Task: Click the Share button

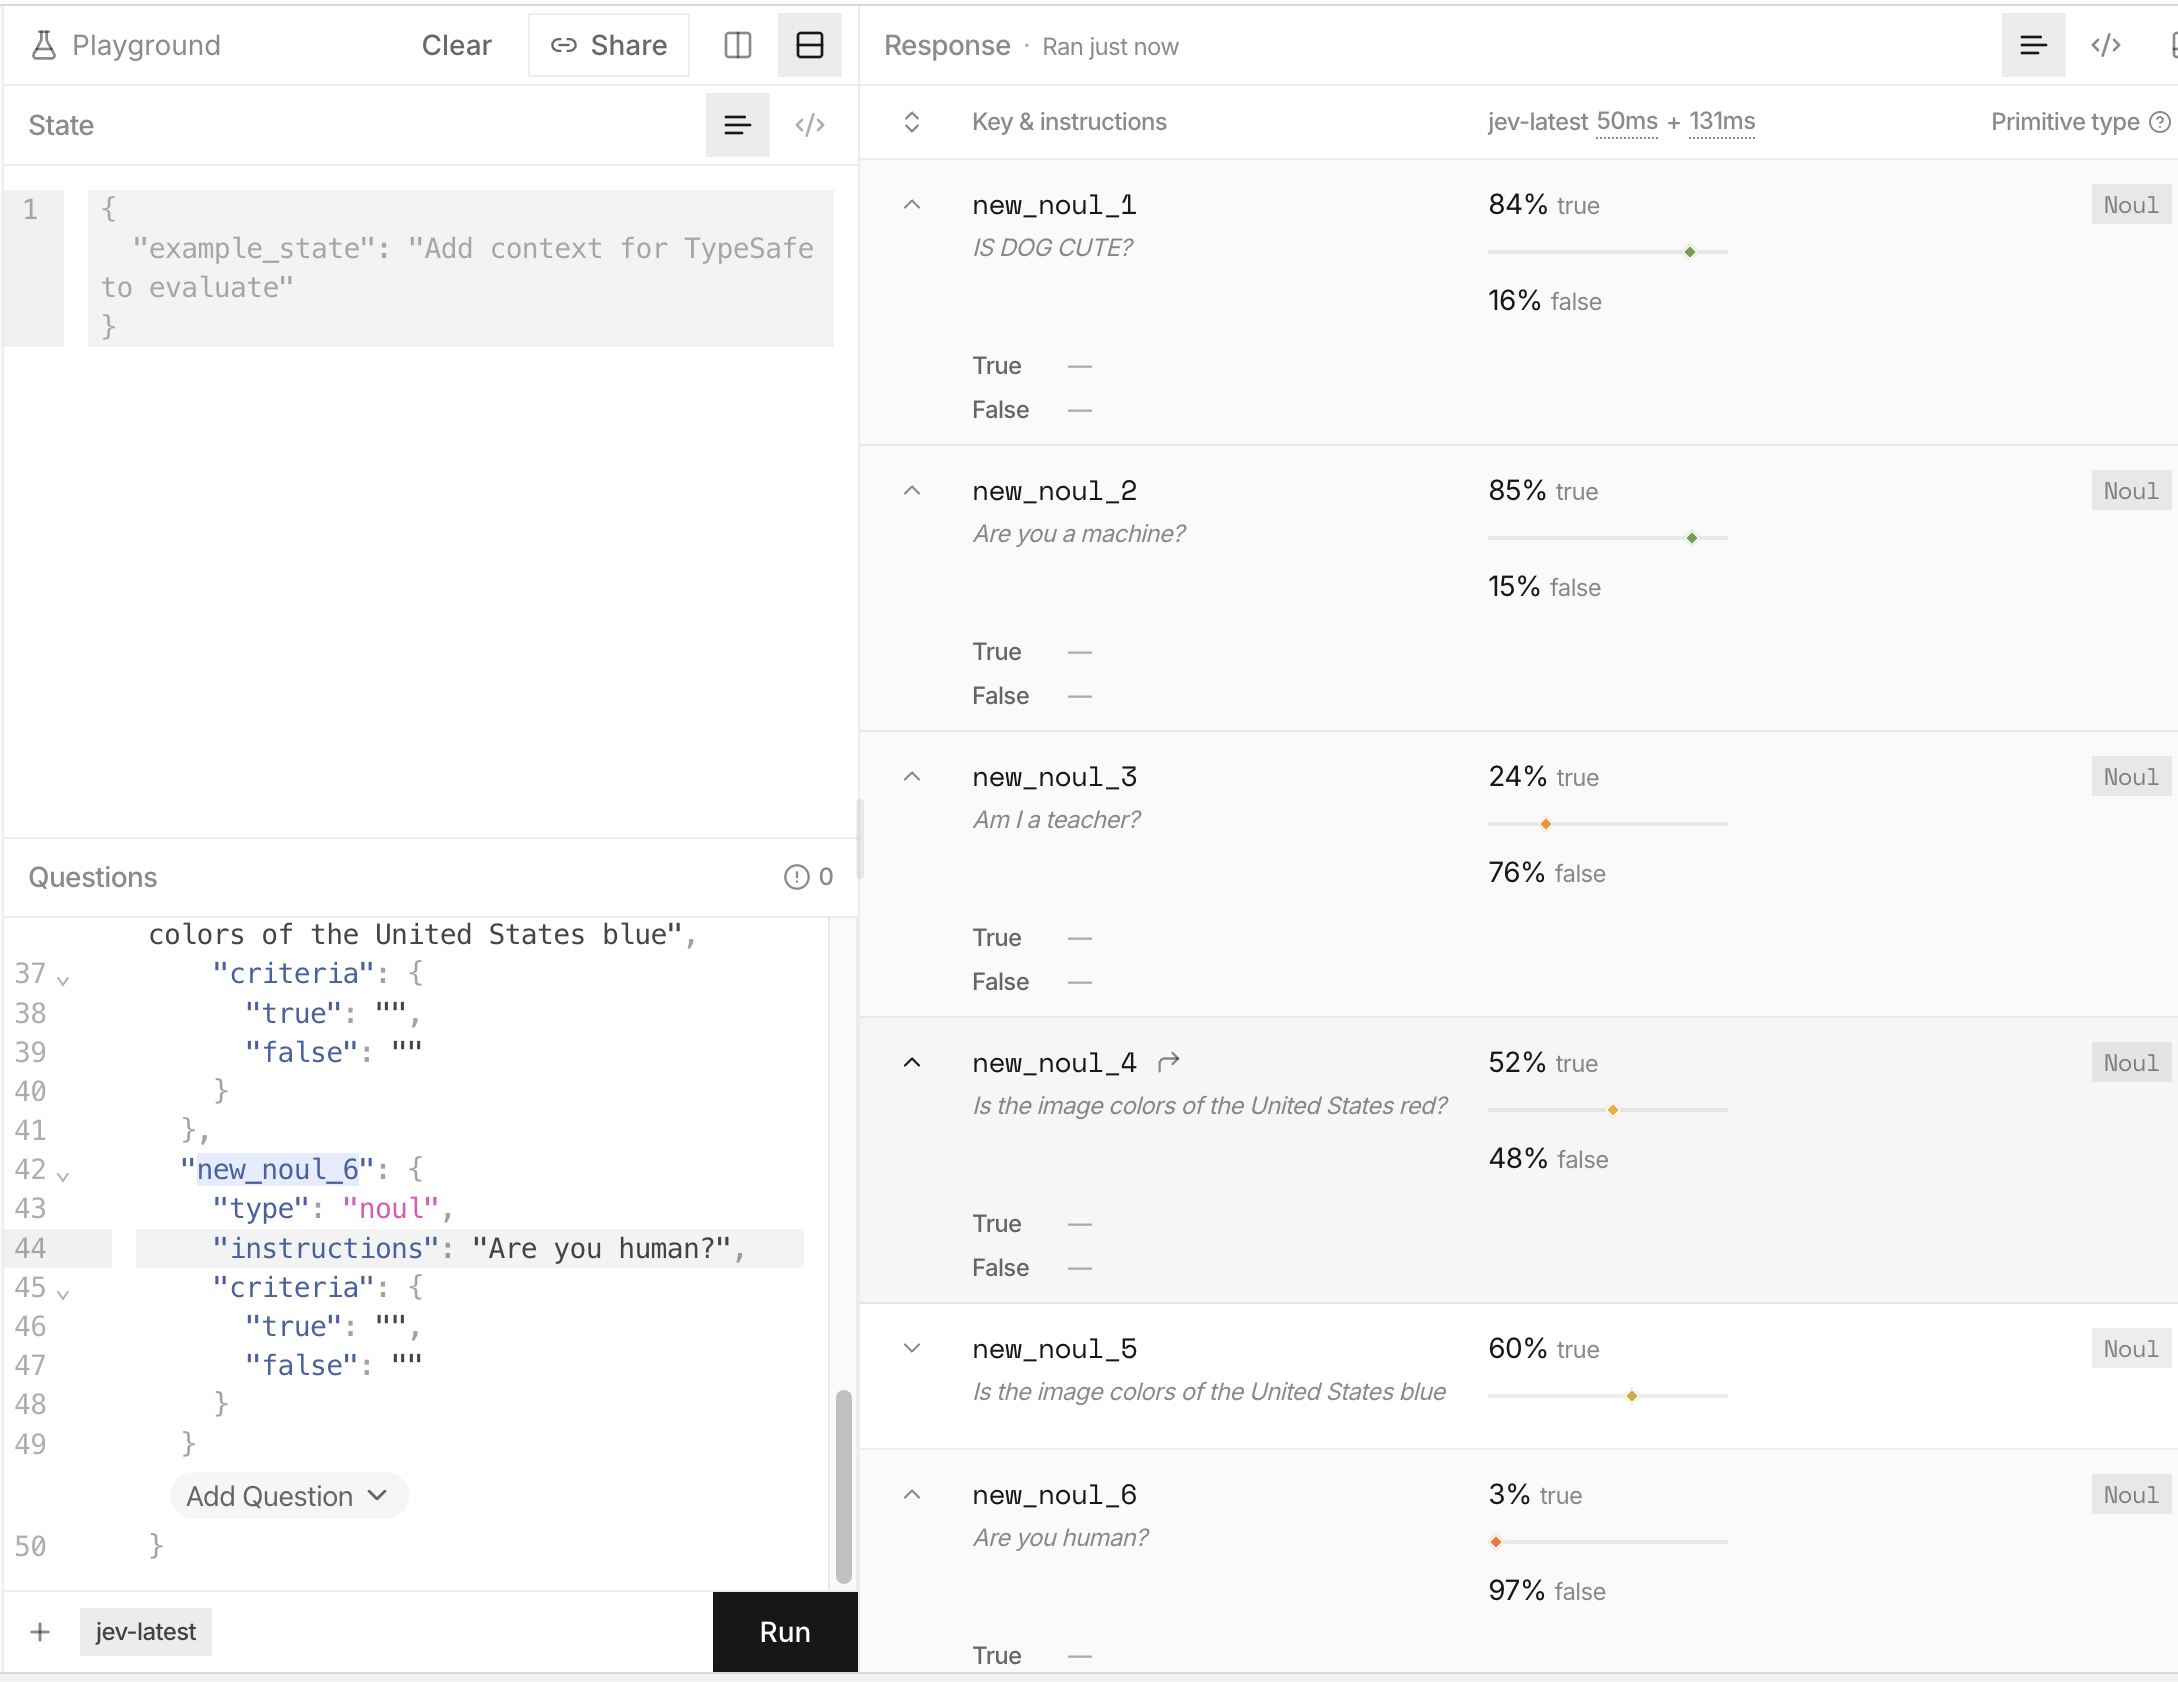Action: tap(609, 45)
